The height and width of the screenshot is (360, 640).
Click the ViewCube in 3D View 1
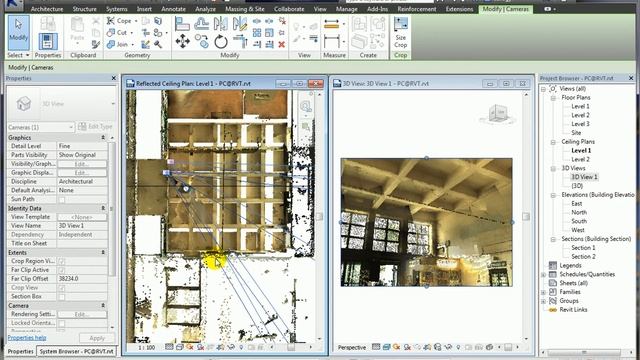click(x=498, y=113)
